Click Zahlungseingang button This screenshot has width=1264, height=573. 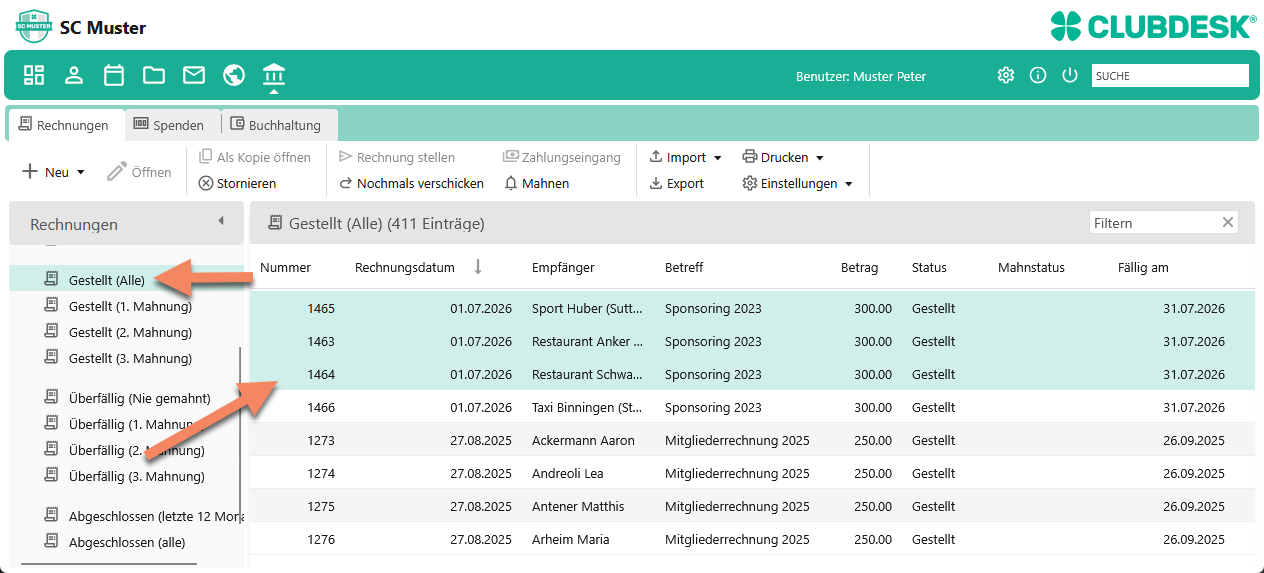coord(562,157)
